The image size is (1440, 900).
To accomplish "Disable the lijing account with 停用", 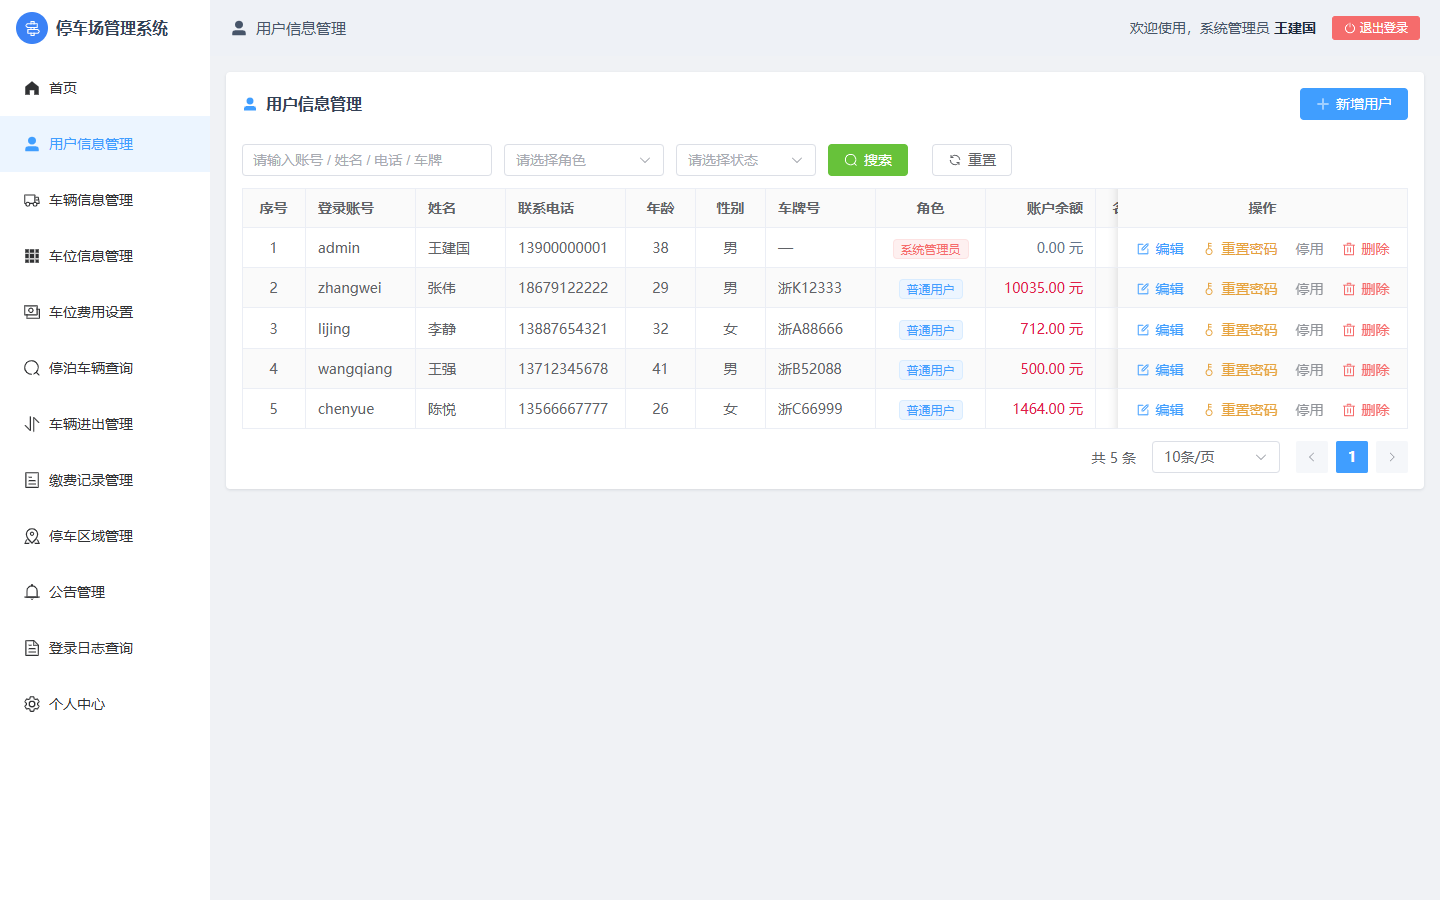I will coord(1309,329).
